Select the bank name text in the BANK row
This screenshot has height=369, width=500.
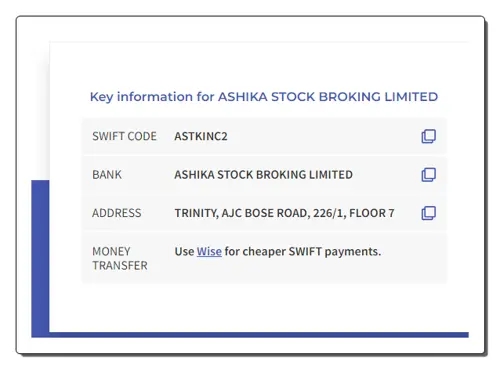click(263, 175)
